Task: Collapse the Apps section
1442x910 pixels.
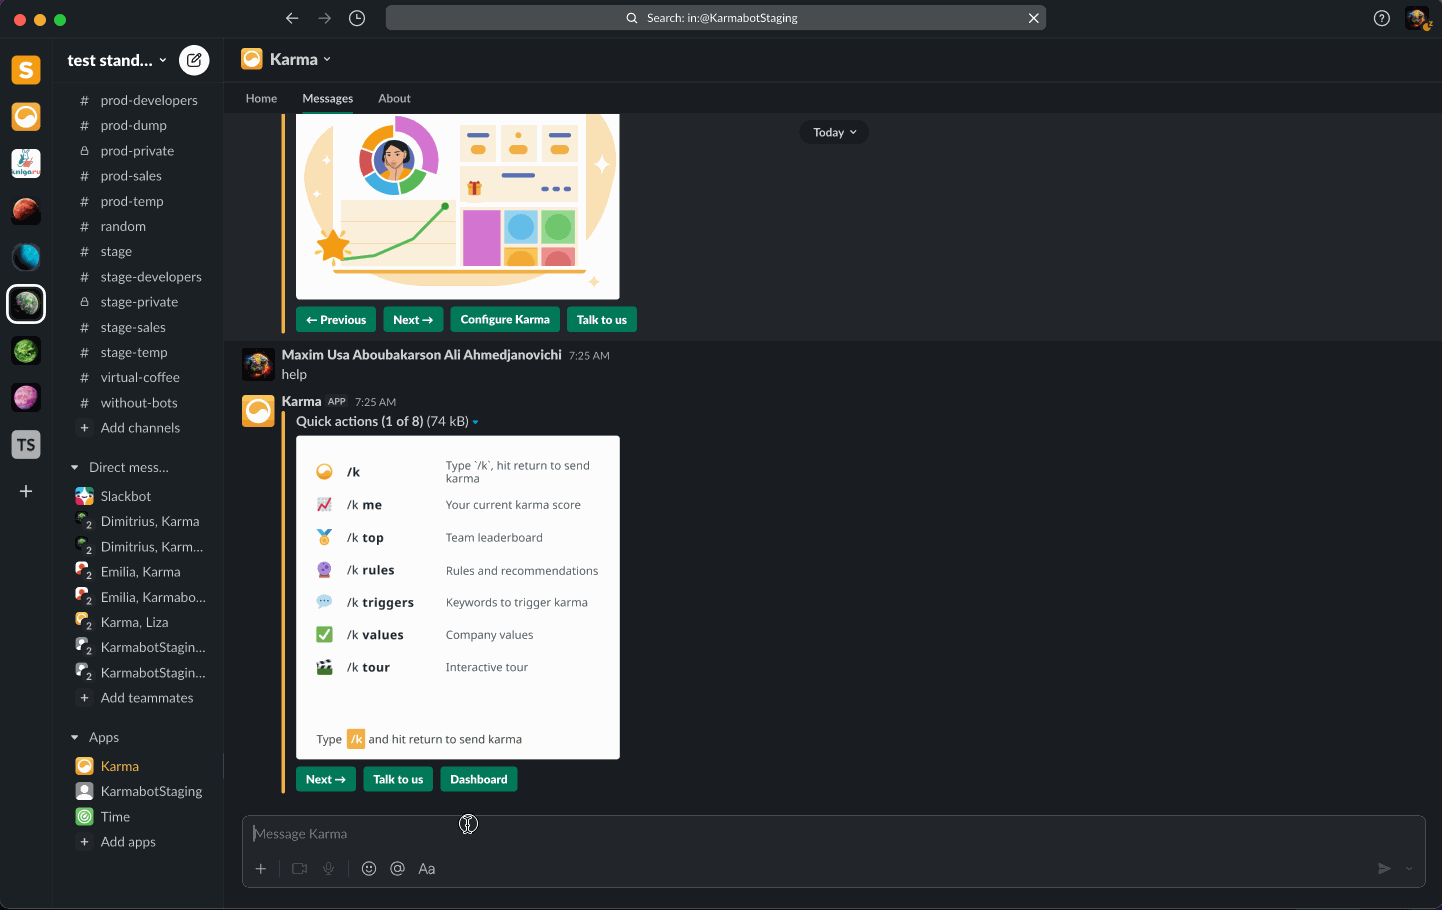Action: [x=75, y=737]
